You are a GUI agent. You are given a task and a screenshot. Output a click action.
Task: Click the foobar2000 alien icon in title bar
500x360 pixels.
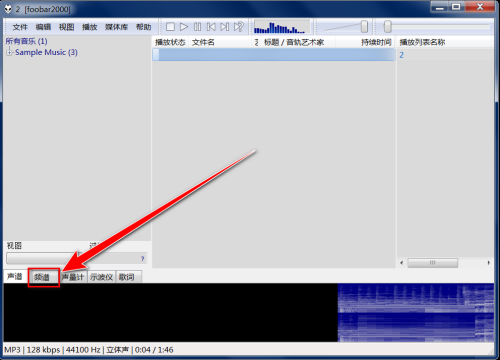8,9
